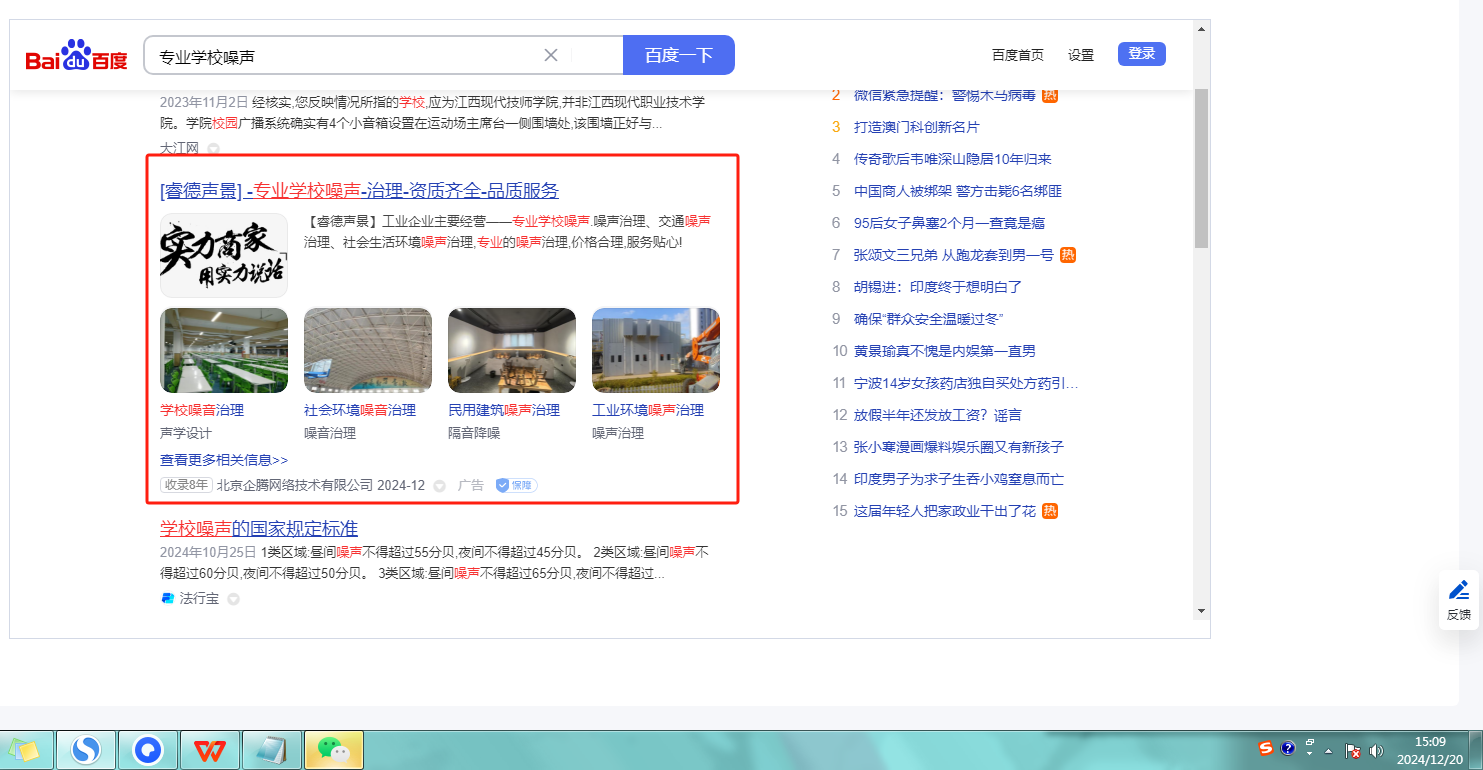Click the 登录 login button

click(1141, 54)
